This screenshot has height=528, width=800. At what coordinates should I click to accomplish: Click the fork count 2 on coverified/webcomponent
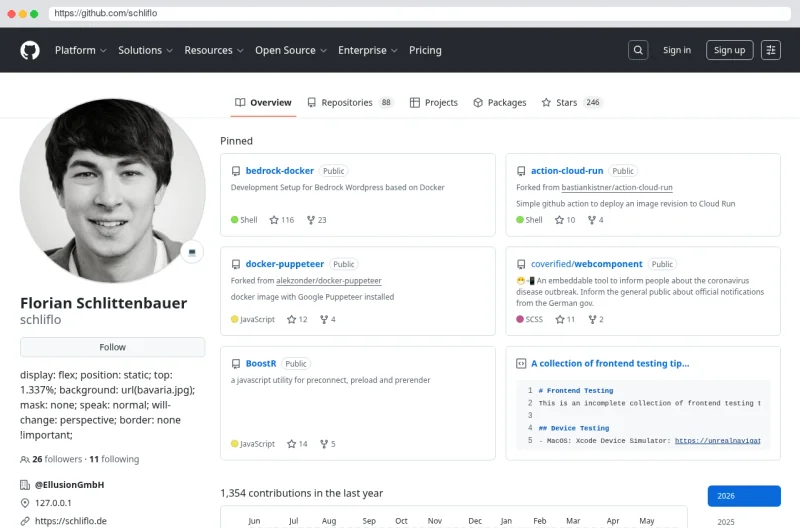point(596,319)
